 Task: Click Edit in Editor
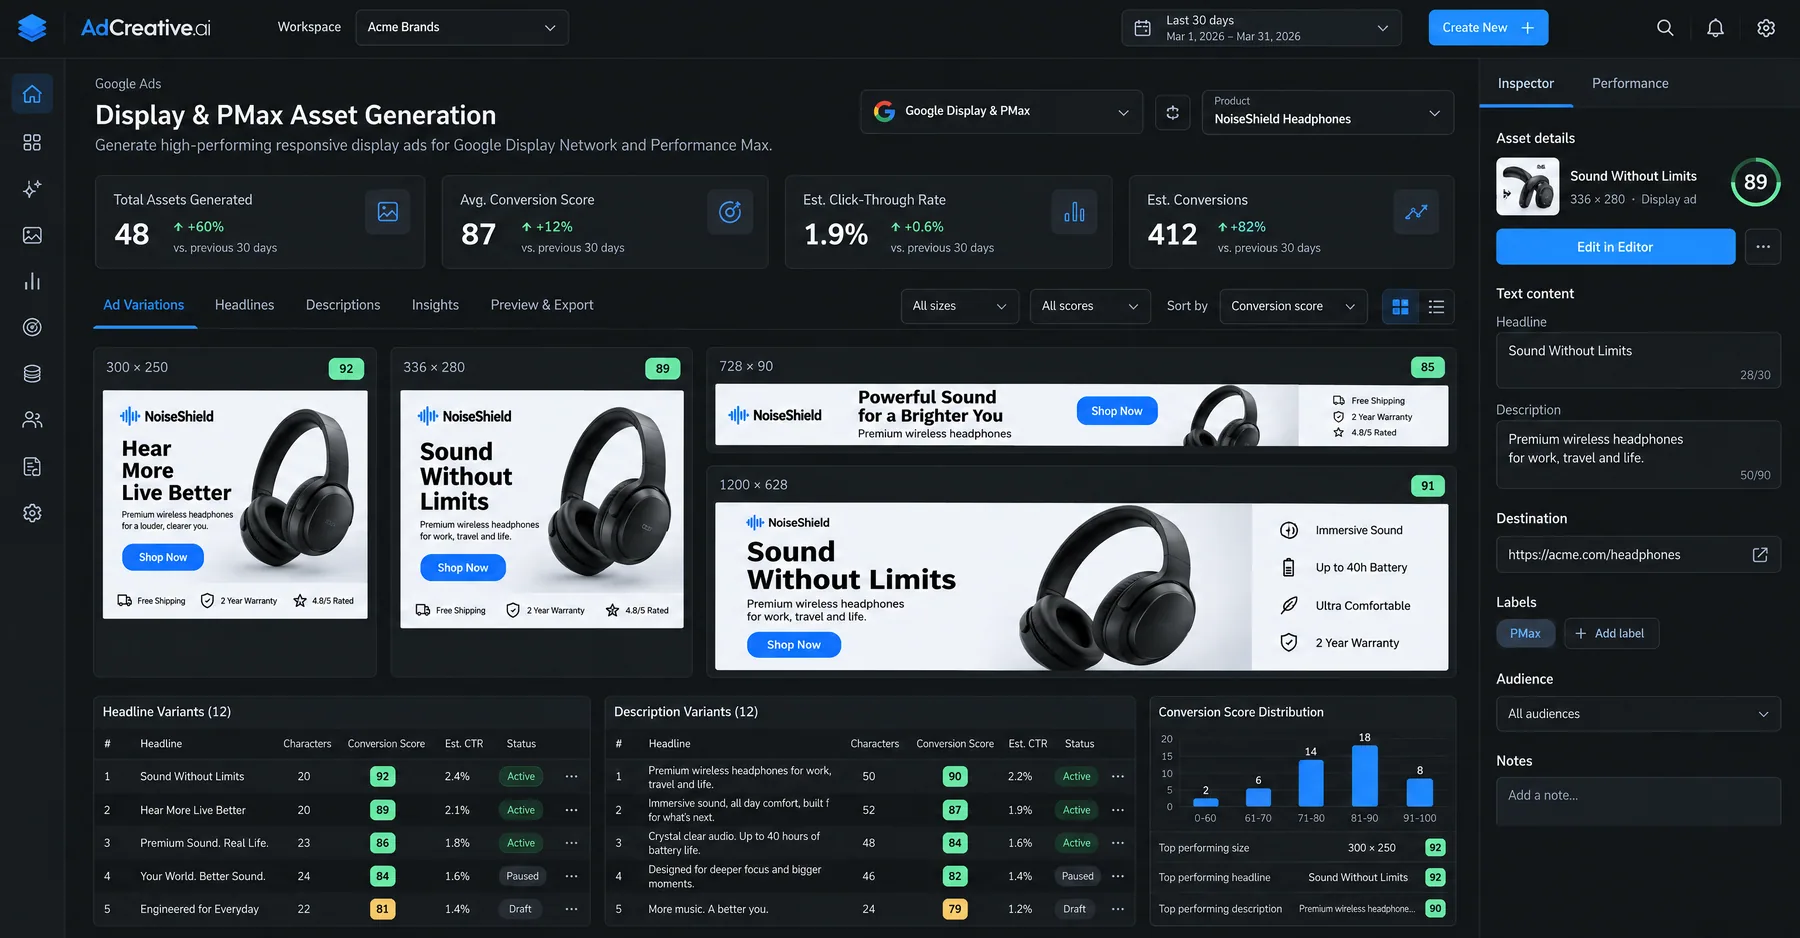1615,247
